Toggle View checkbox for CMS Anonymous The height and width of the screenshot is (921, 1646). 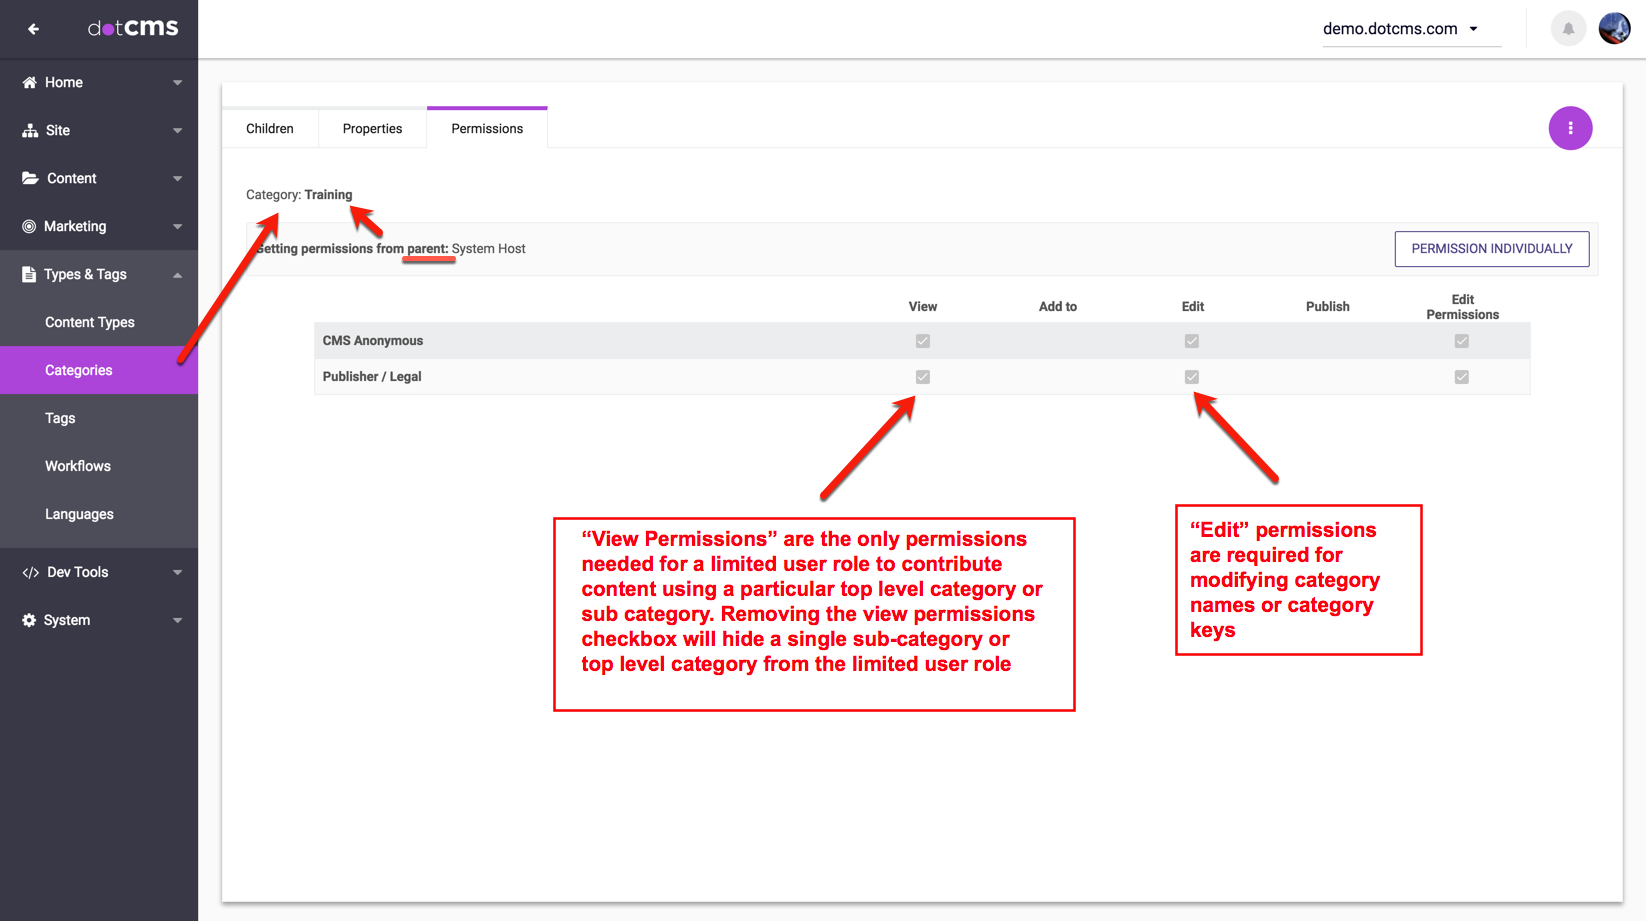click(x=922, y=341)
